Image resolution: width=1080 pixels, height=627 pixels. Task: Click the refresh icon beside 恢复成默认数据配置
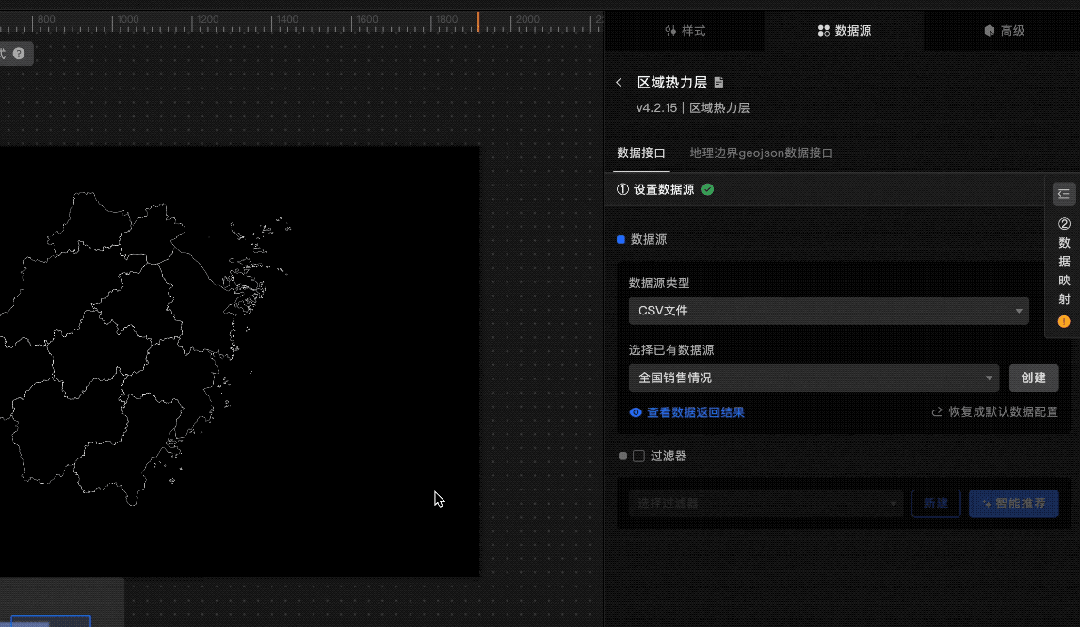click(x=936, y=412)
